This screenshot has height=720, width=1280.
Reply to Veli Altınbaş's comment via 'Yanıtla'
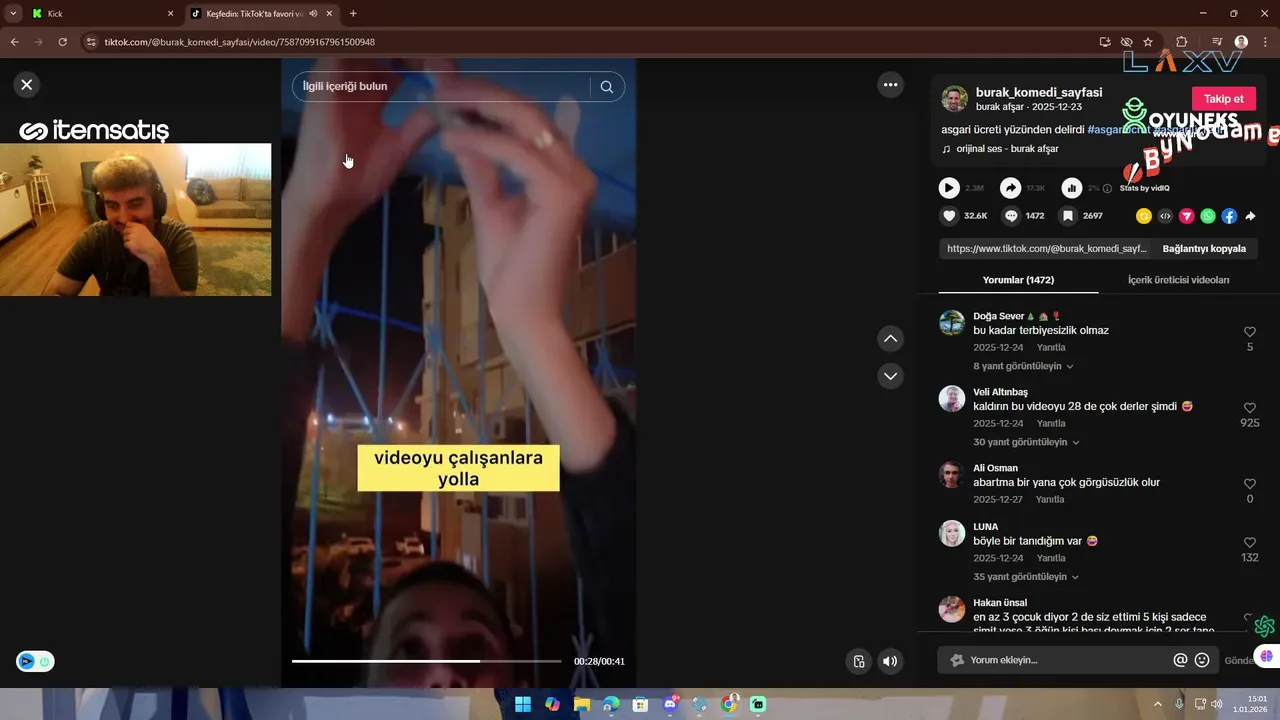pyautogui.click(x=1051, y=424)
